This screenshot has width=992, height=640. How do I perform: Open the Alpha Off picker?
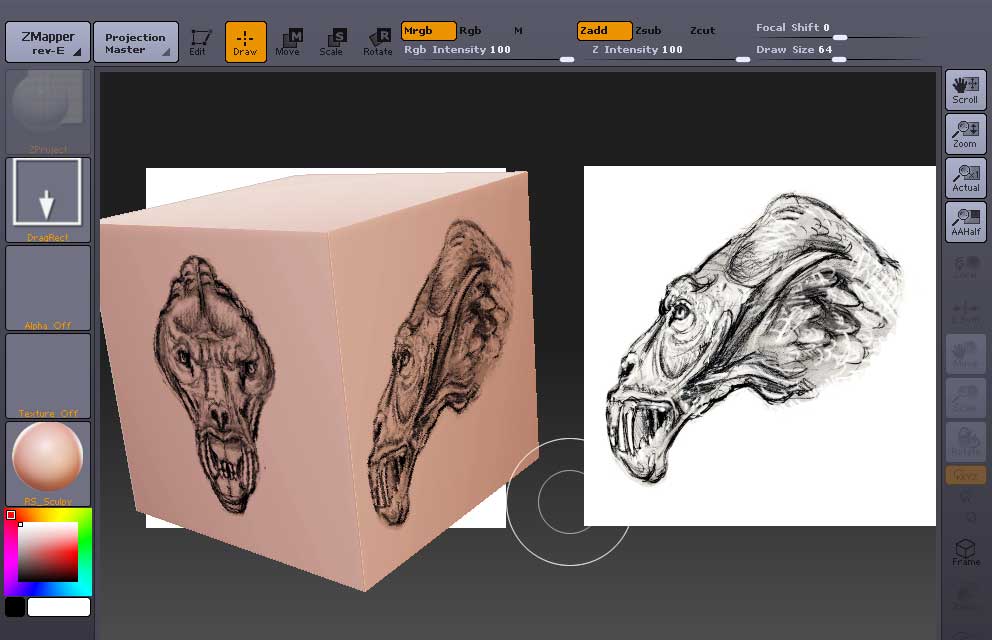[x=47, y=288]
